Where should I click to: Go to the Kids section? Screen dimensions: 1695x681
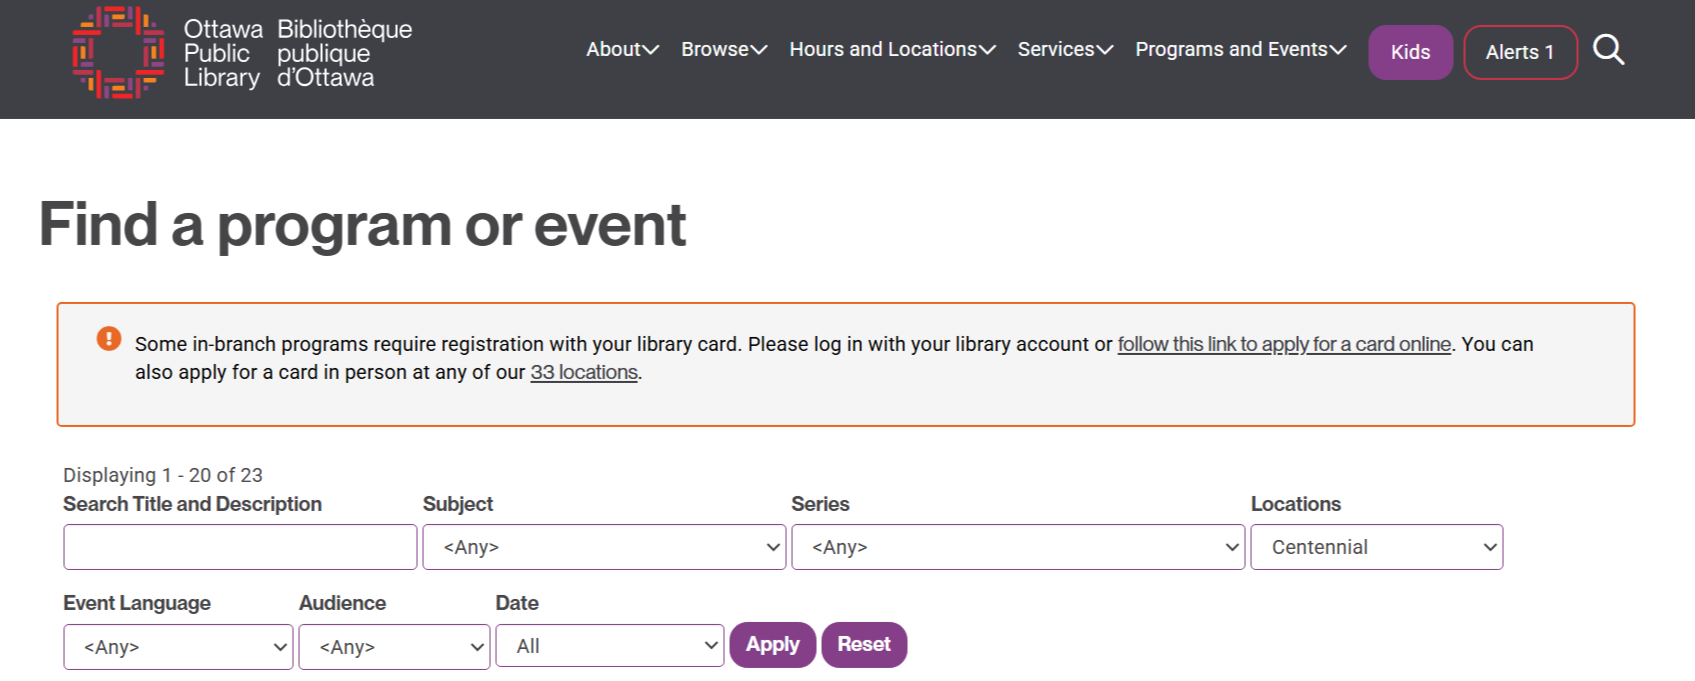point(1410,52)
